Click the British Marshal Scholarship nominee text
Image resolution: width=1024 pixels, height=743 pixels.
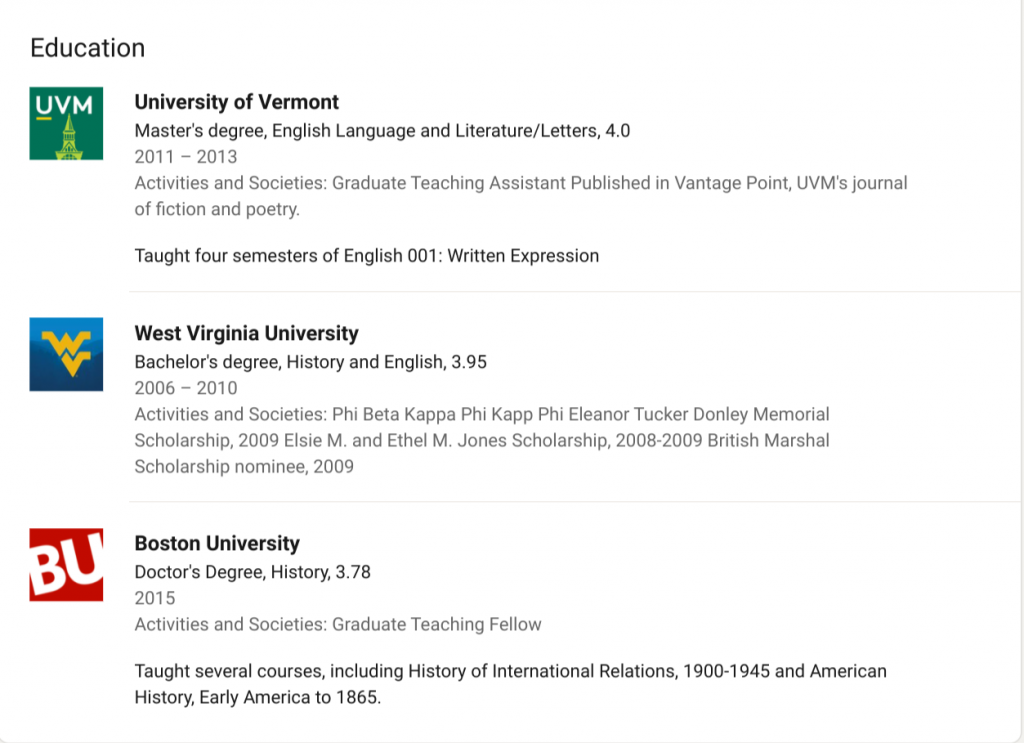coord(769,440)
